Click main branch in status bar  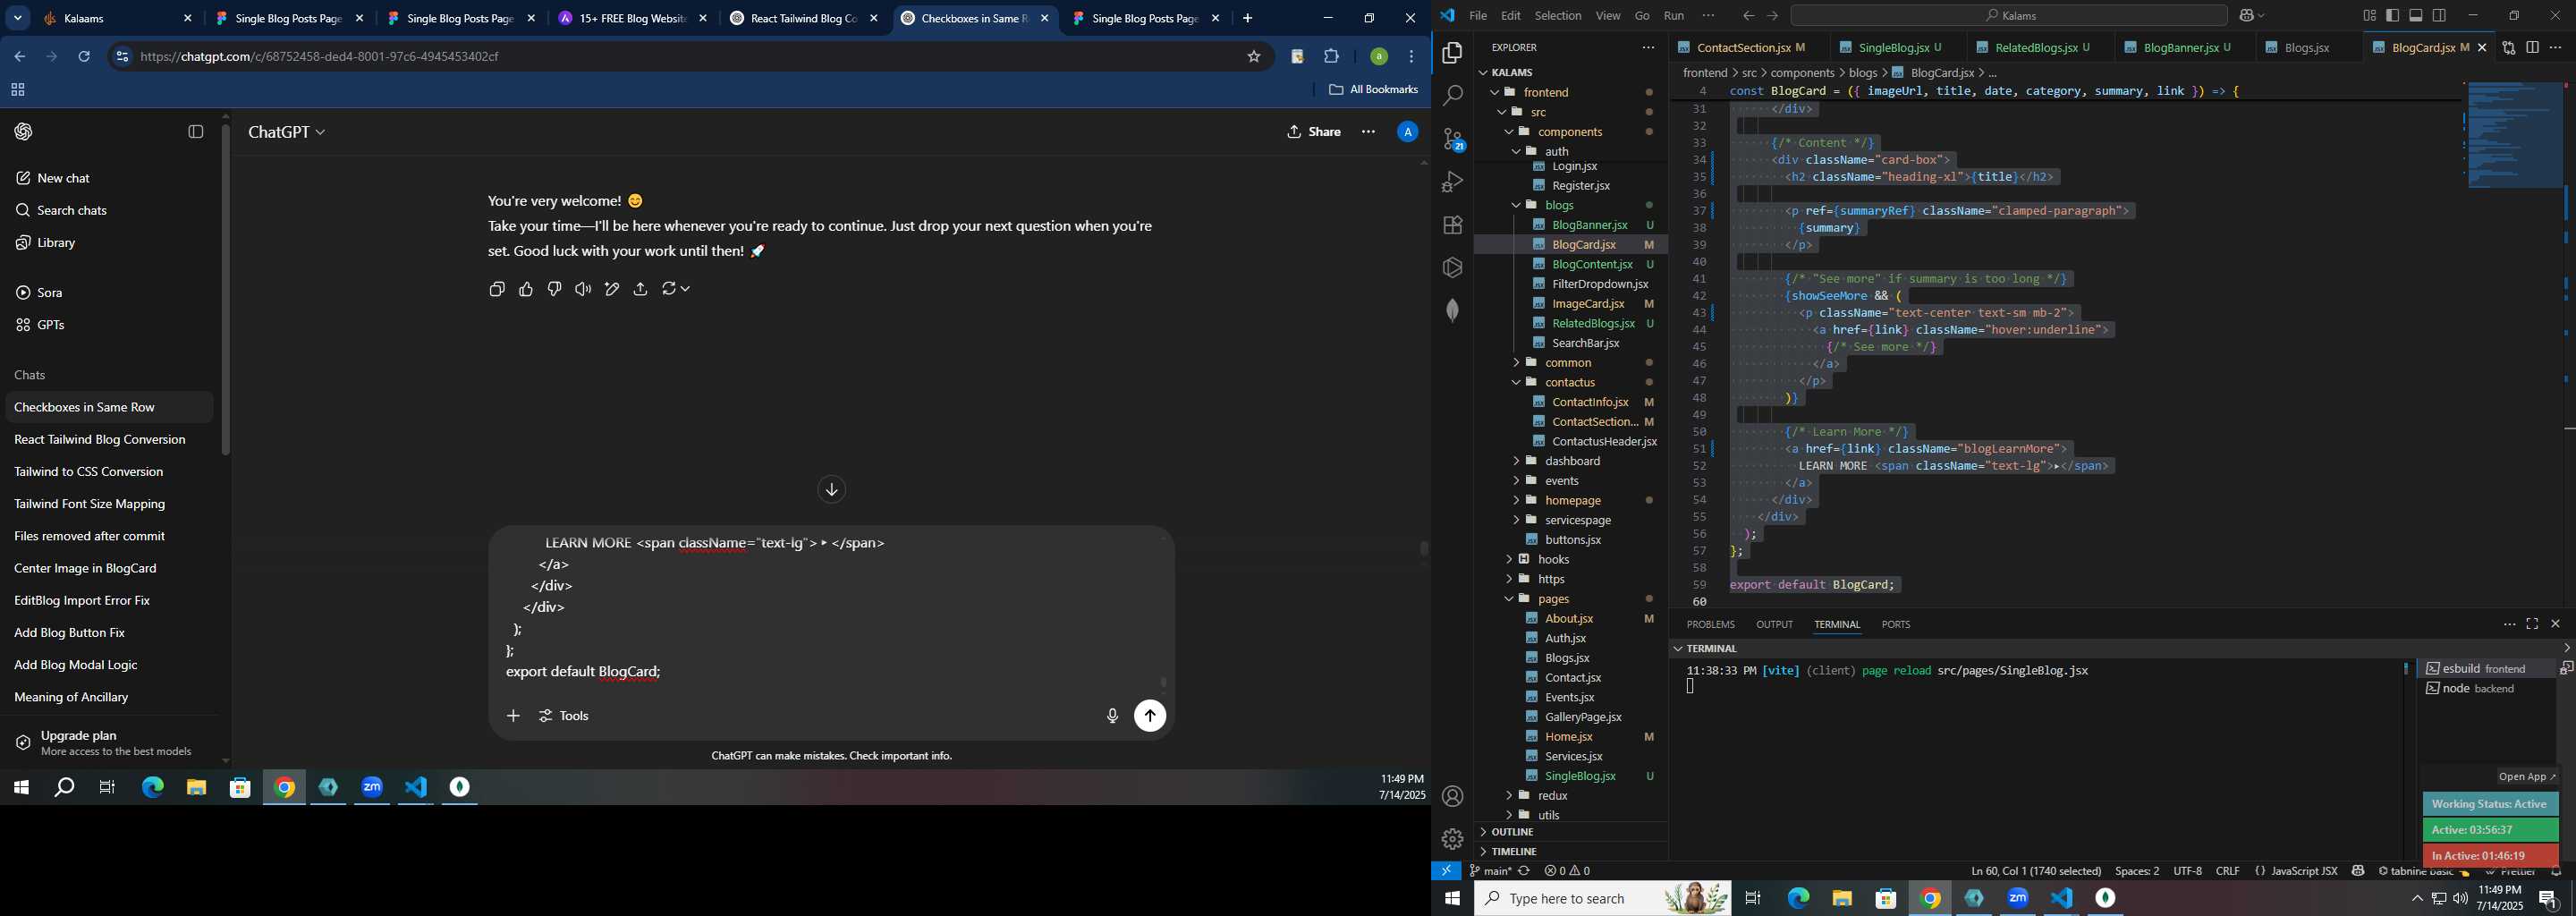tap(1491, 871)
